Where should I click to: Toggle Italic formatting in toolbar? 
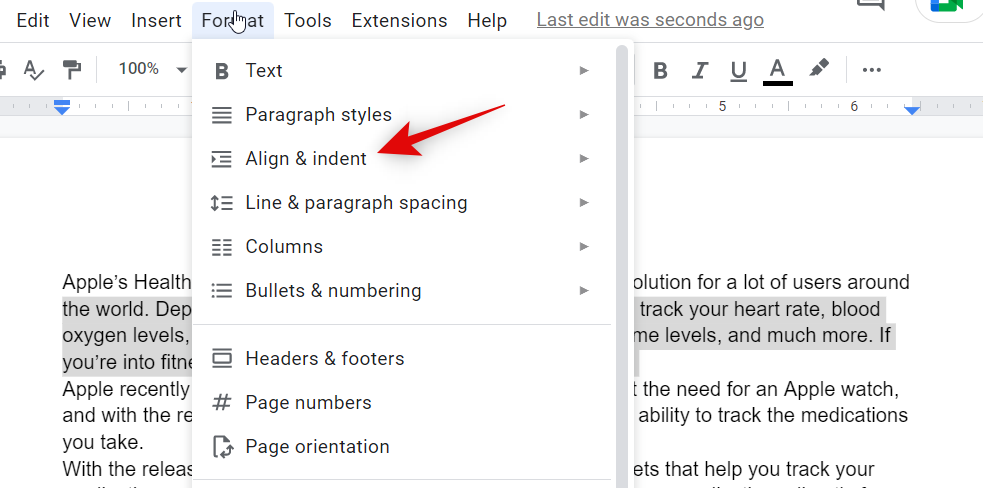point(700,70)
